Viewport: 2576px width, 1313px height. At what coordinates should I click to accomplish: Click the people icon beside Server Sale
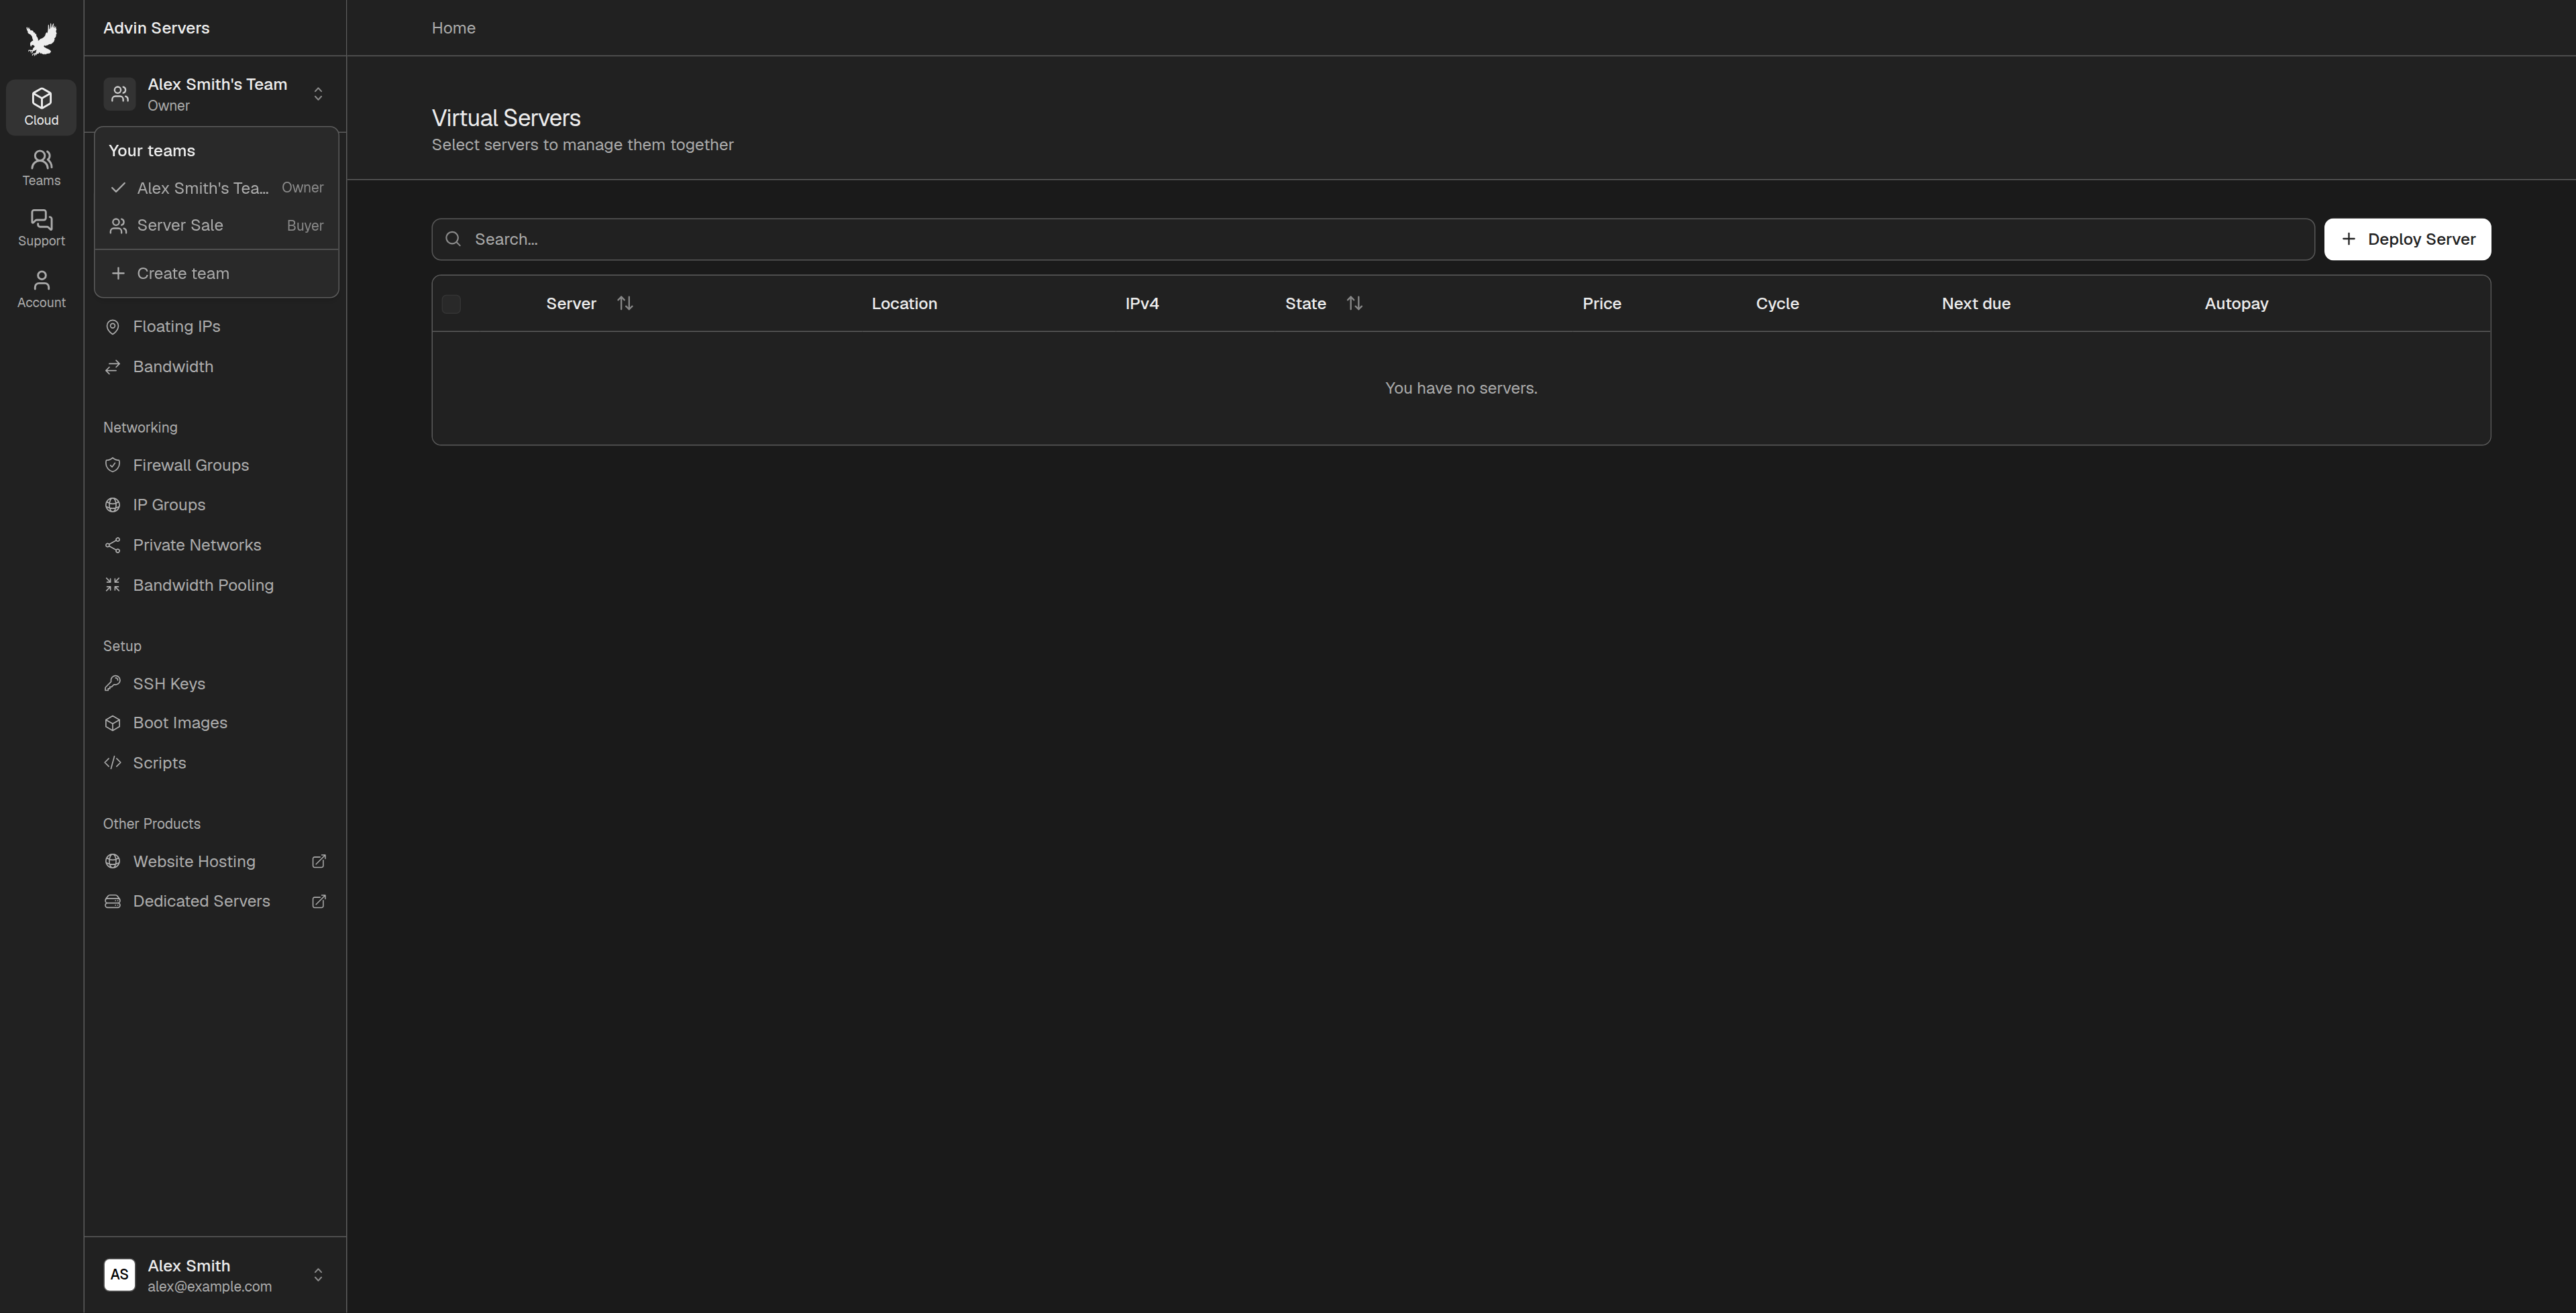(118, 226)
